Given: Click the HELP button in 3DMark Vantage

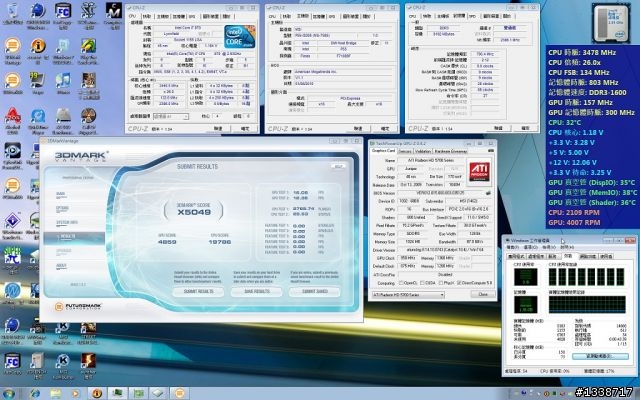Looking at the screenshot, I should [338, 167].
